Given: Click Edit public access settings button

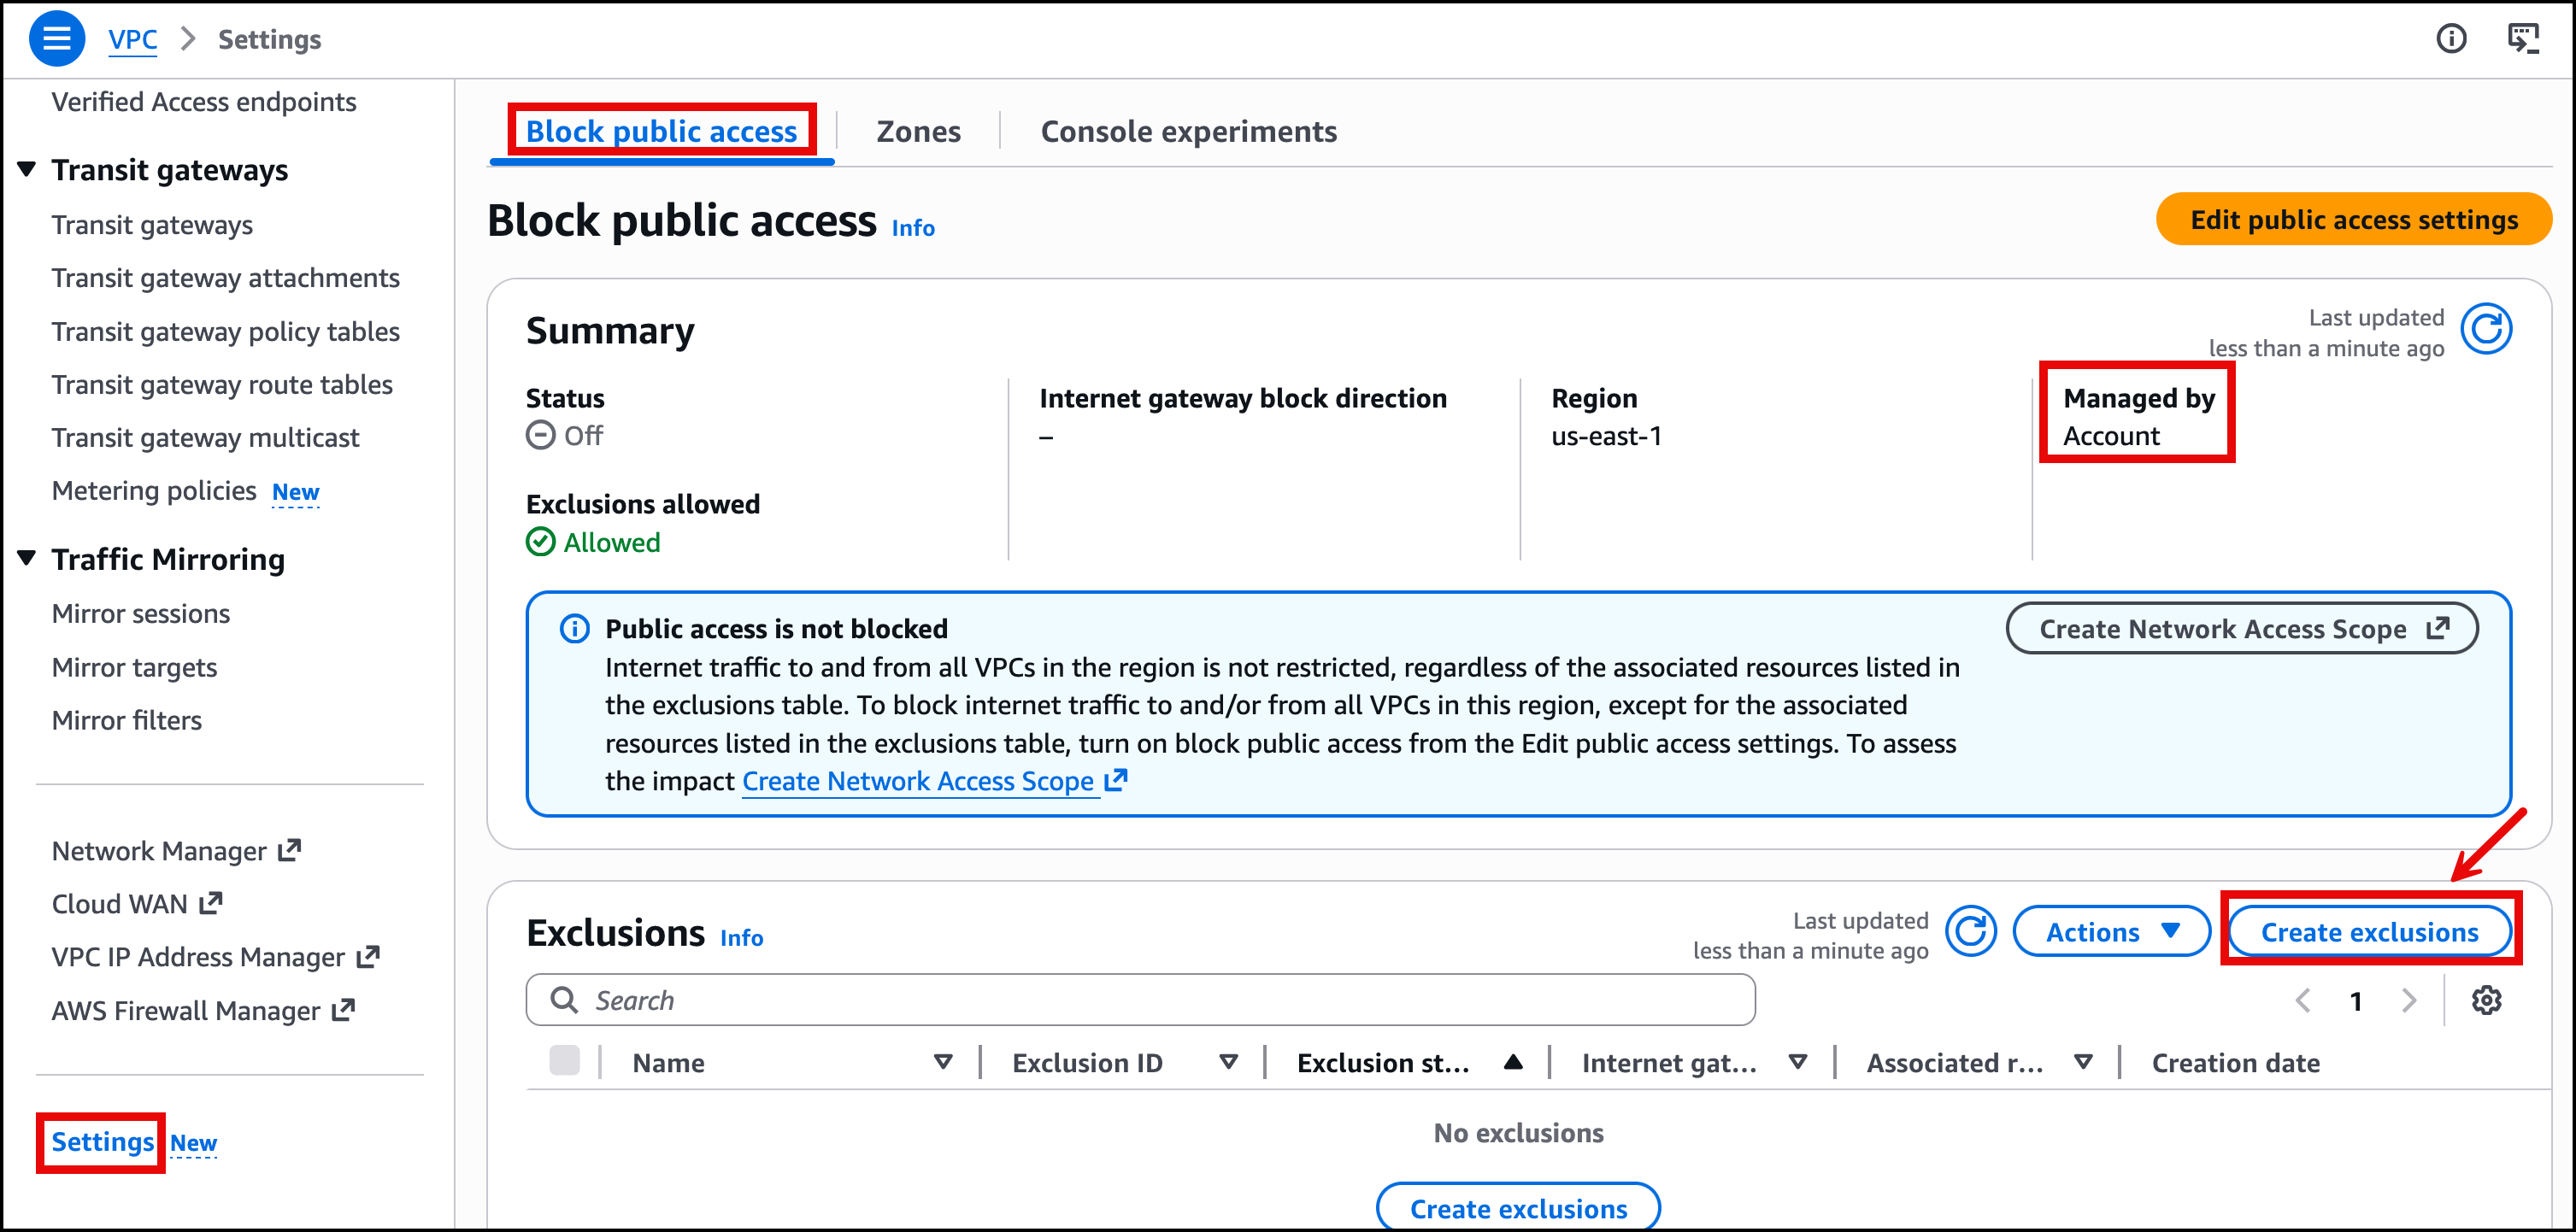Looking at the screenshot, I should pyautogui.click(x=2353, y=219).
